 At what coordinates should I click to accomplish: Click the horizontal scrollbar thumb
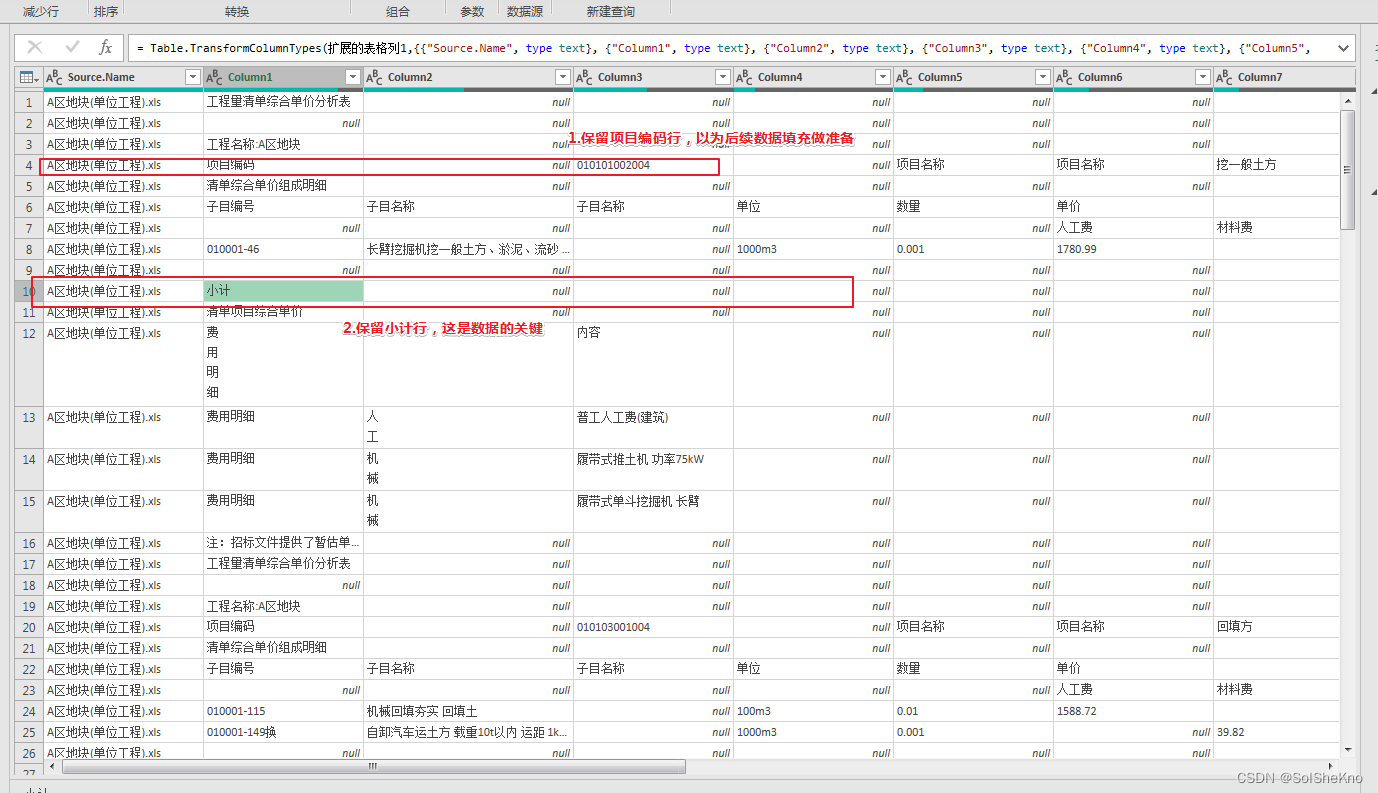374,767
